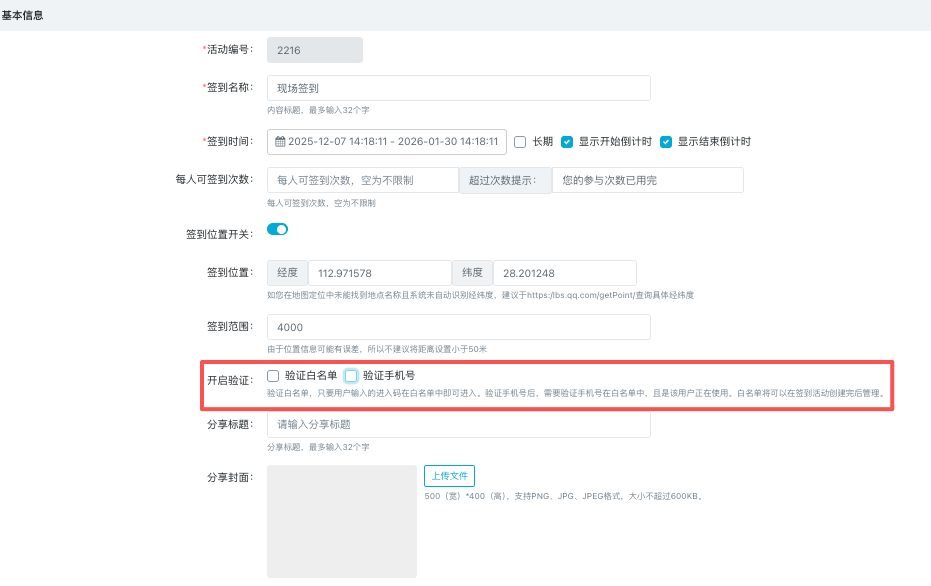Click the 分享封面 image placeholder

[x=341, y=521]
